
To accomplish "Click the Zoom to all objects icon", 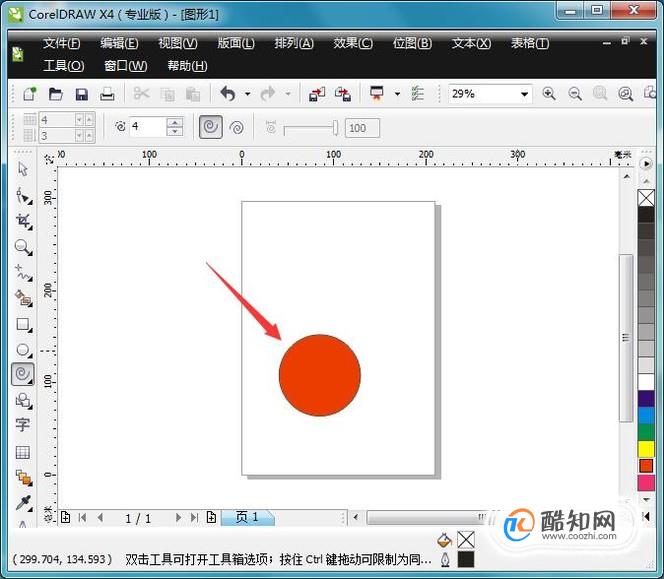I will click(x=625, y=94).
